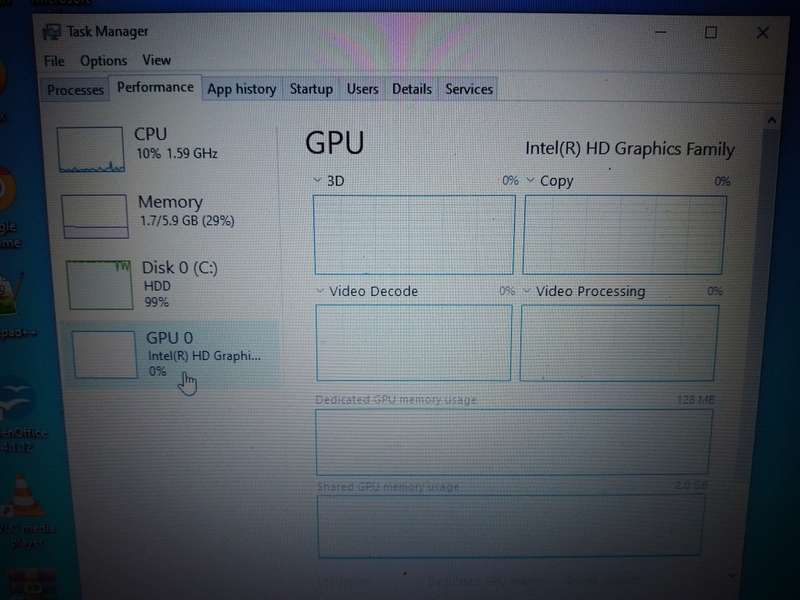The height and width of the screenshot is (600, 800).
Task: Click the GPU heading text
Action: click(335, 142)
